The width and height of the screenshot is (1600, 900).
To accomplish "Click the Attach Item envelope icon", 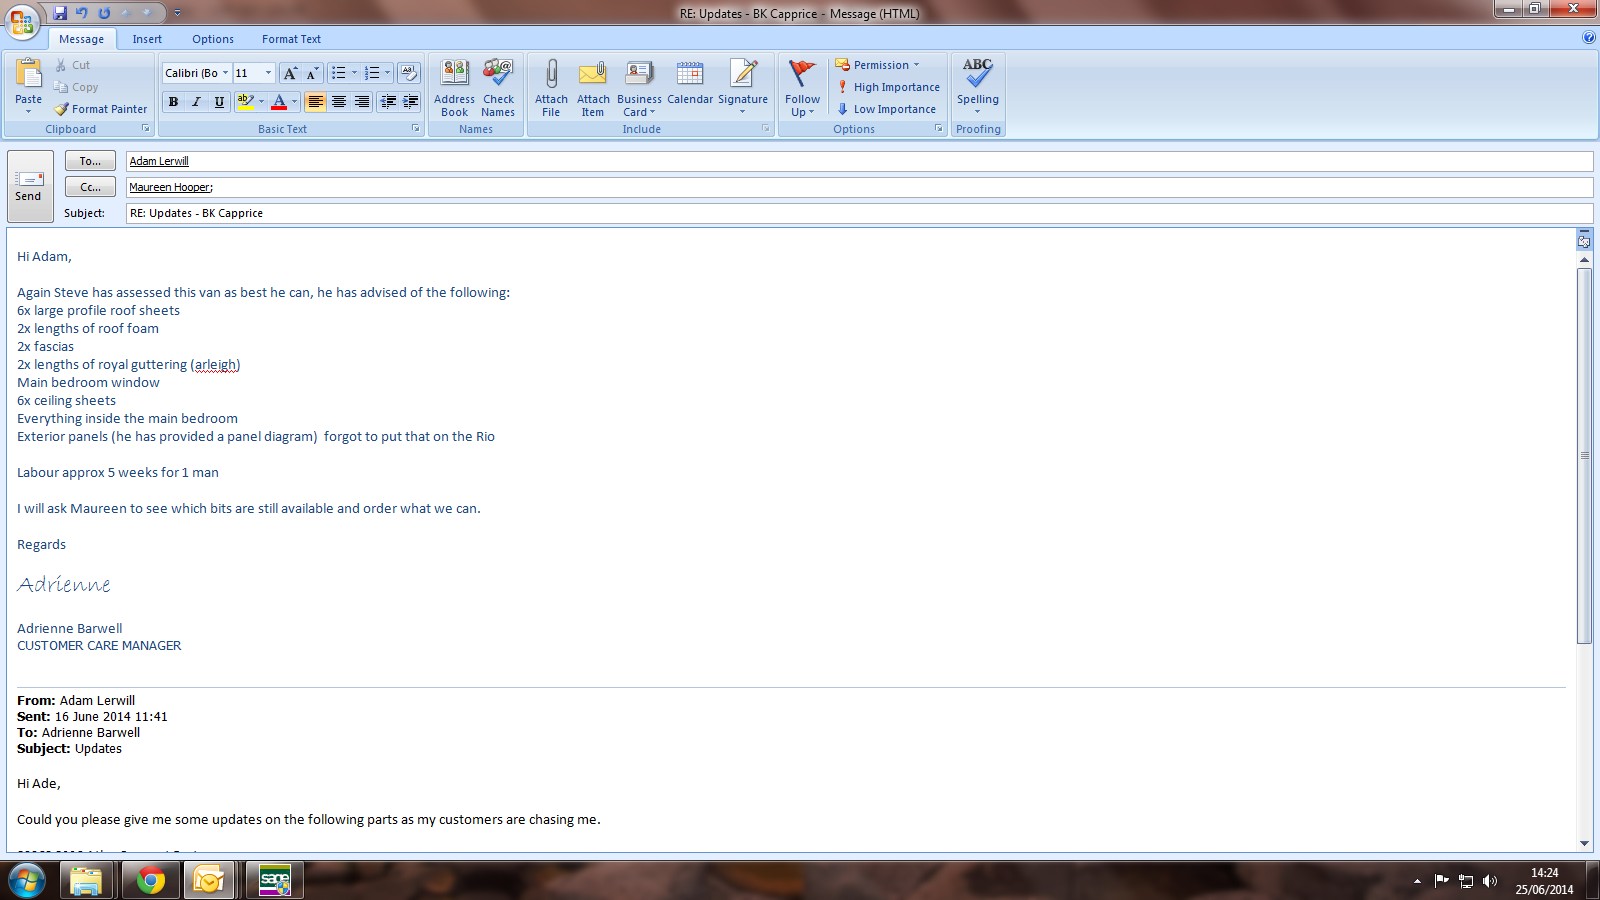I will point(593,76).
